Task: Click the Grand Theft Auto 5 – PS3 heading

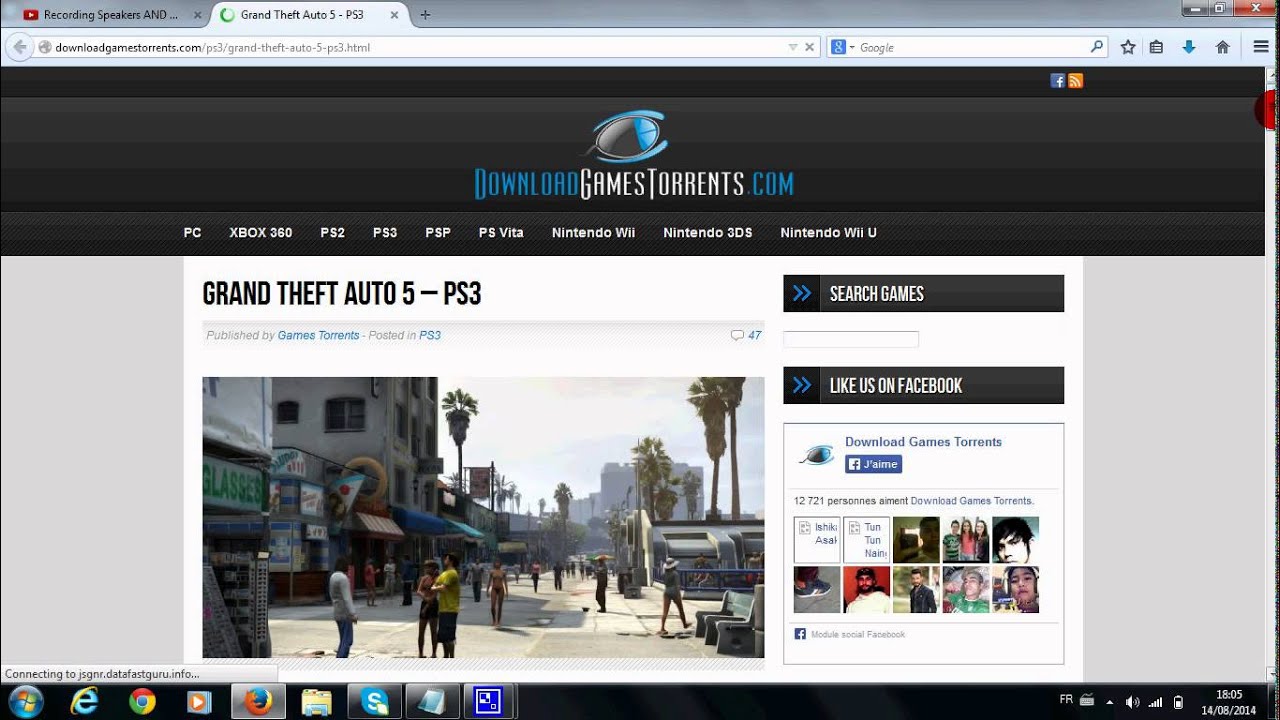Action: point(342,294)
